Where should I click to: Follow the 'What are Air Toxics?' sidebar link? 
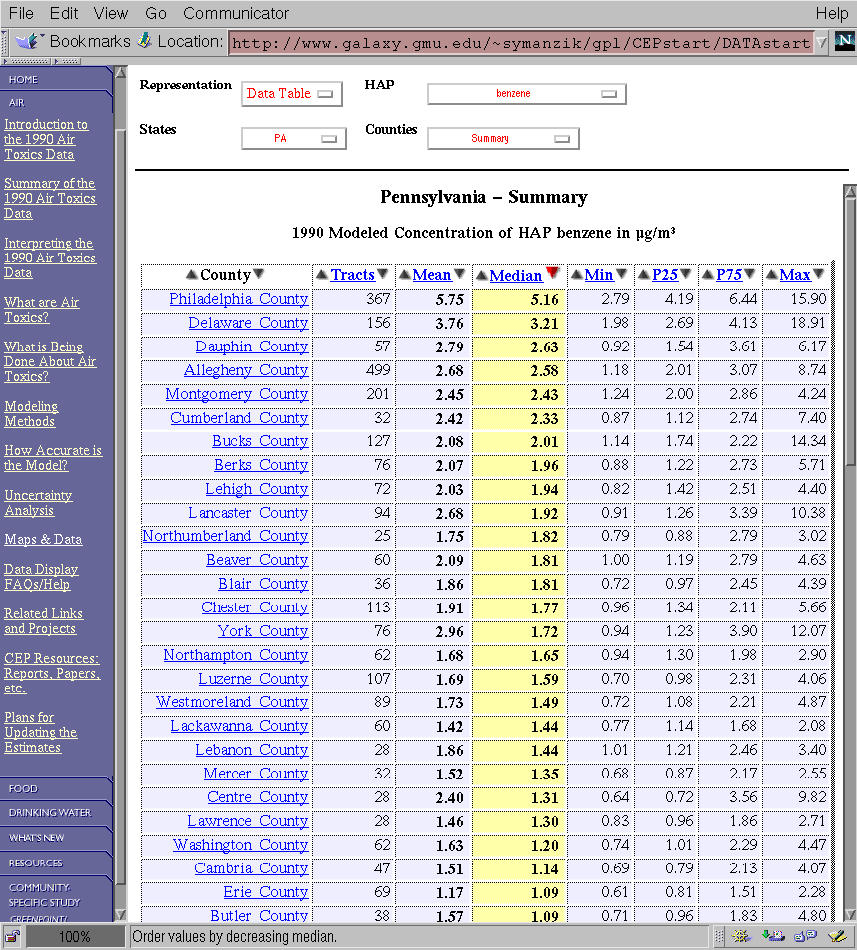[41, 310]
